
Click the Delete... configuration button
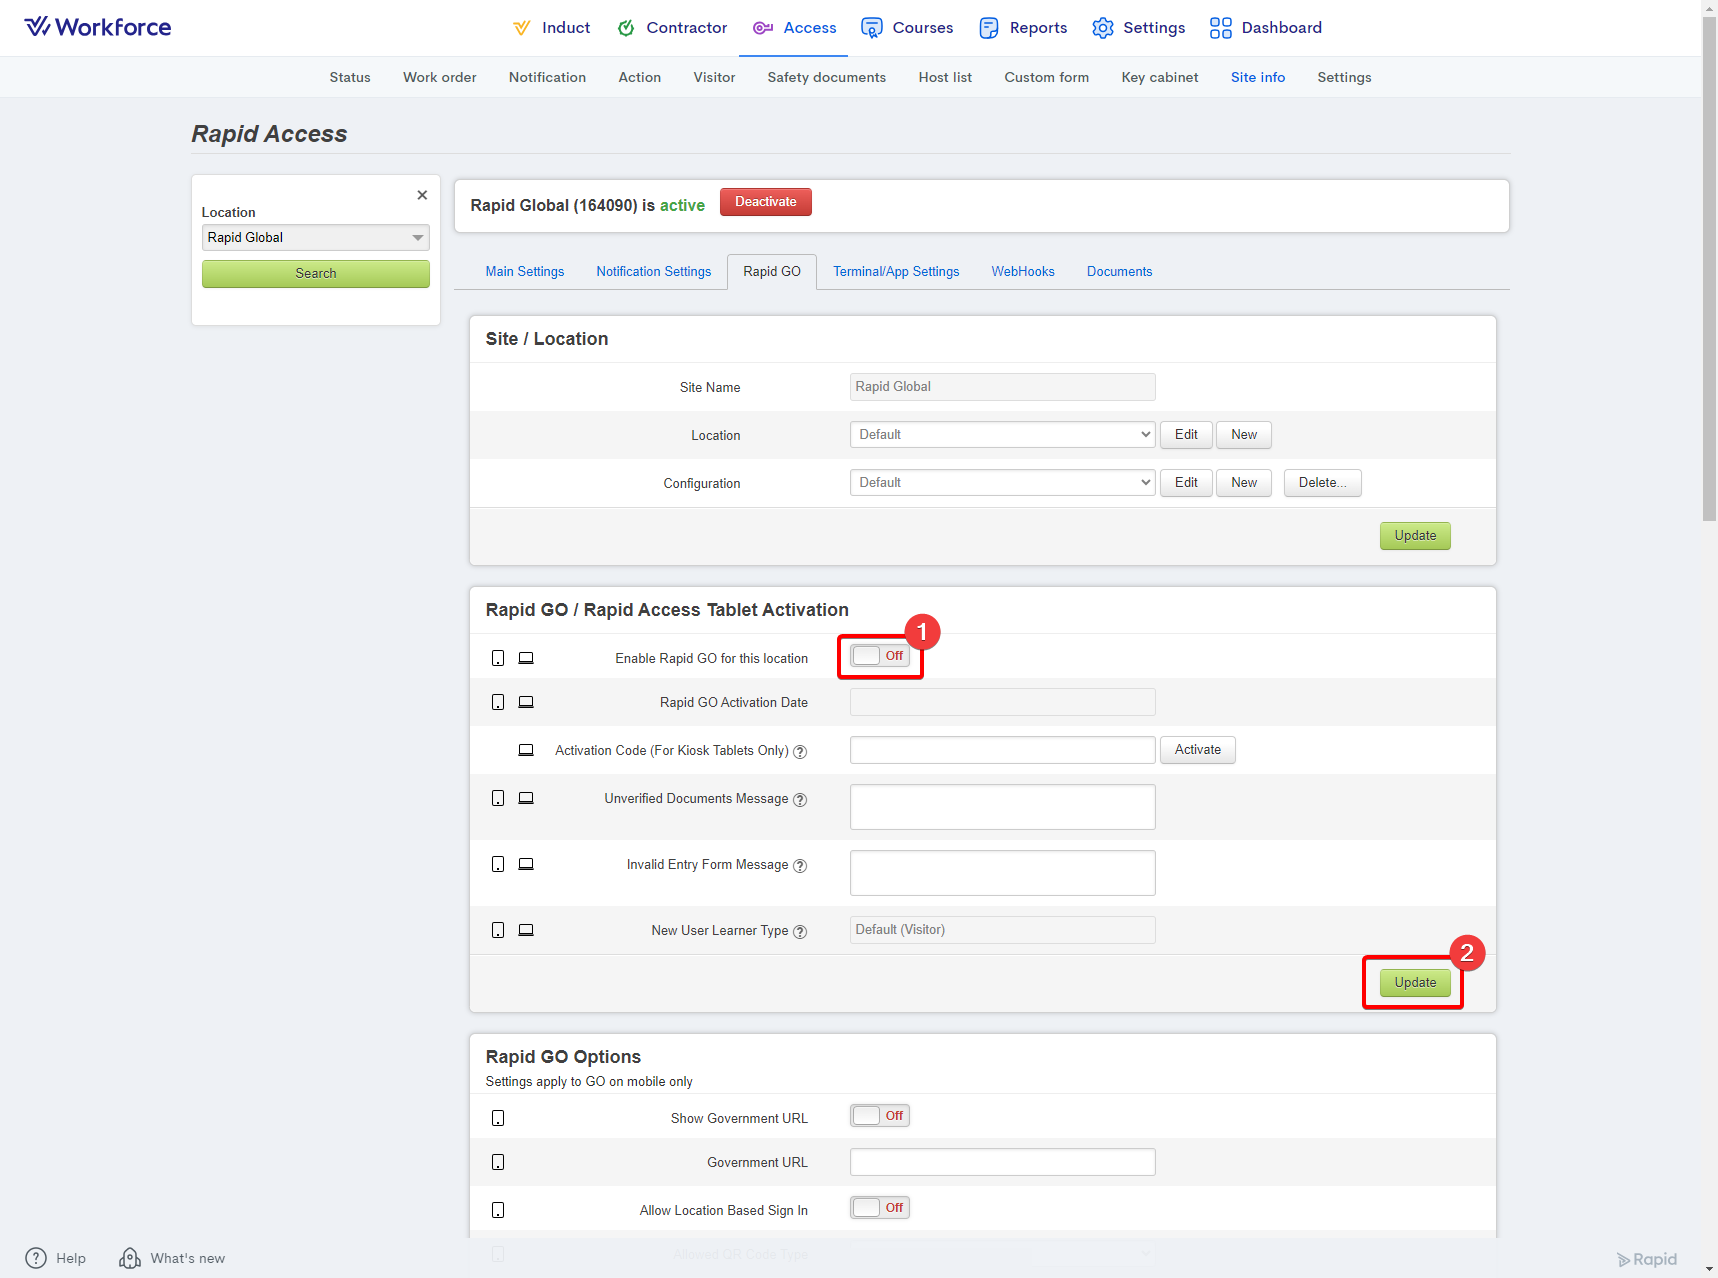click(1322, 483)
